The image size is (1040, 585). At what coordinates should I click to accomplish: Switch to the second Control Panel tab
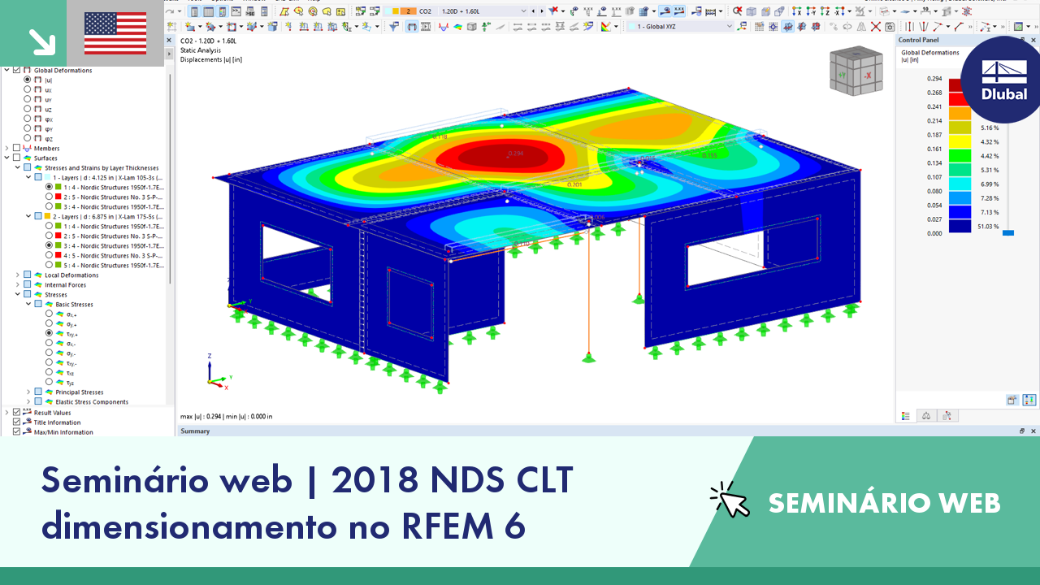pos(926,416)
